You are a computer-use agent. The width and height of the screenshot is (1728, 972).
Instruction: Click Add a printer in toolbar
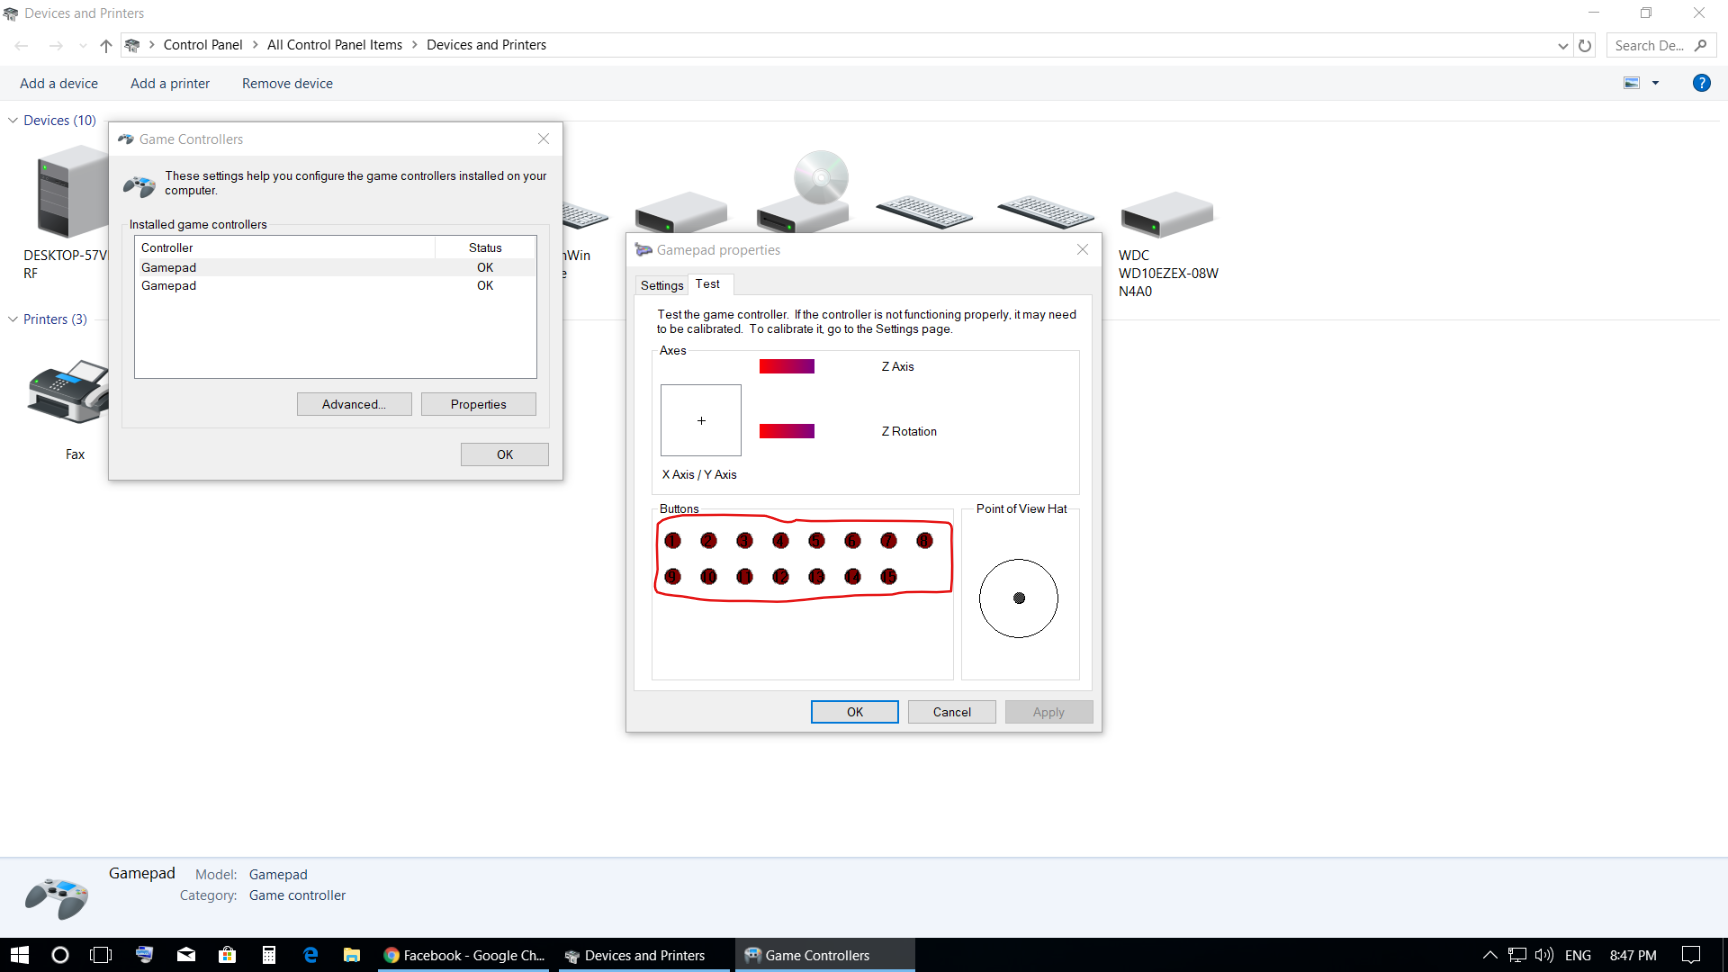point(170,83)
